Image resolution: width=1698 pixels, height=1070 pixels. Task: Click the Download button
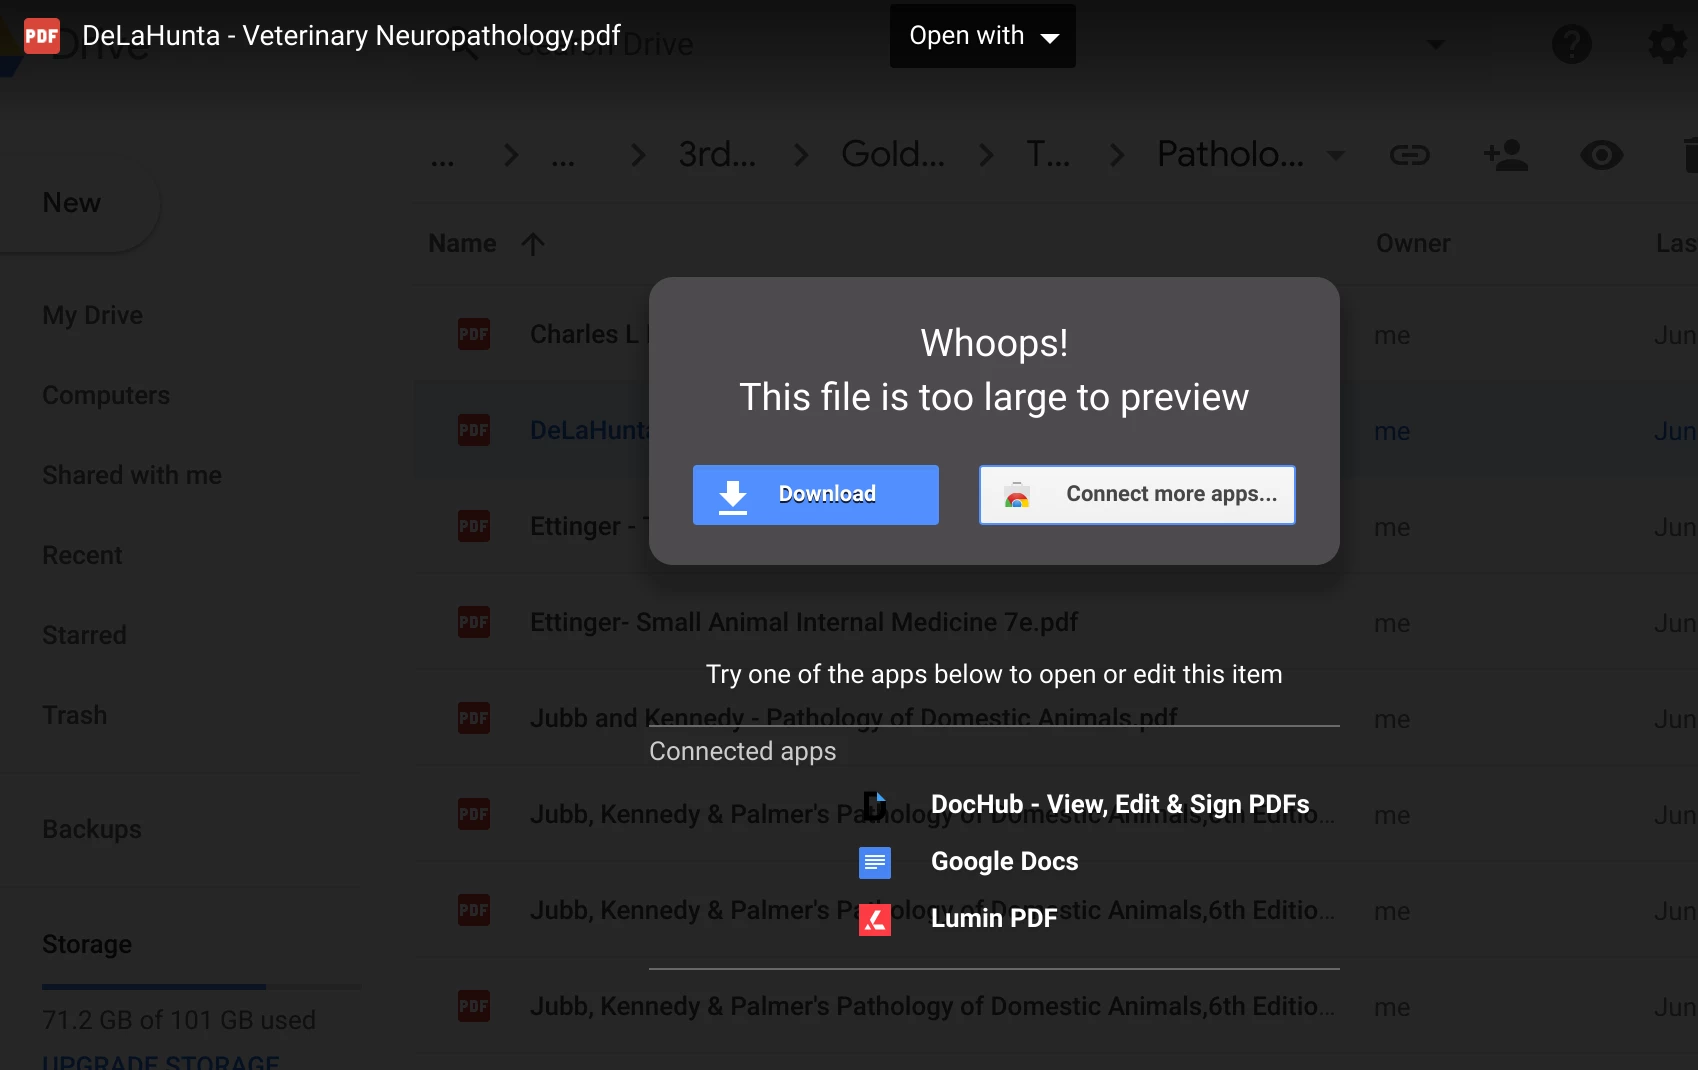[816, 495]
